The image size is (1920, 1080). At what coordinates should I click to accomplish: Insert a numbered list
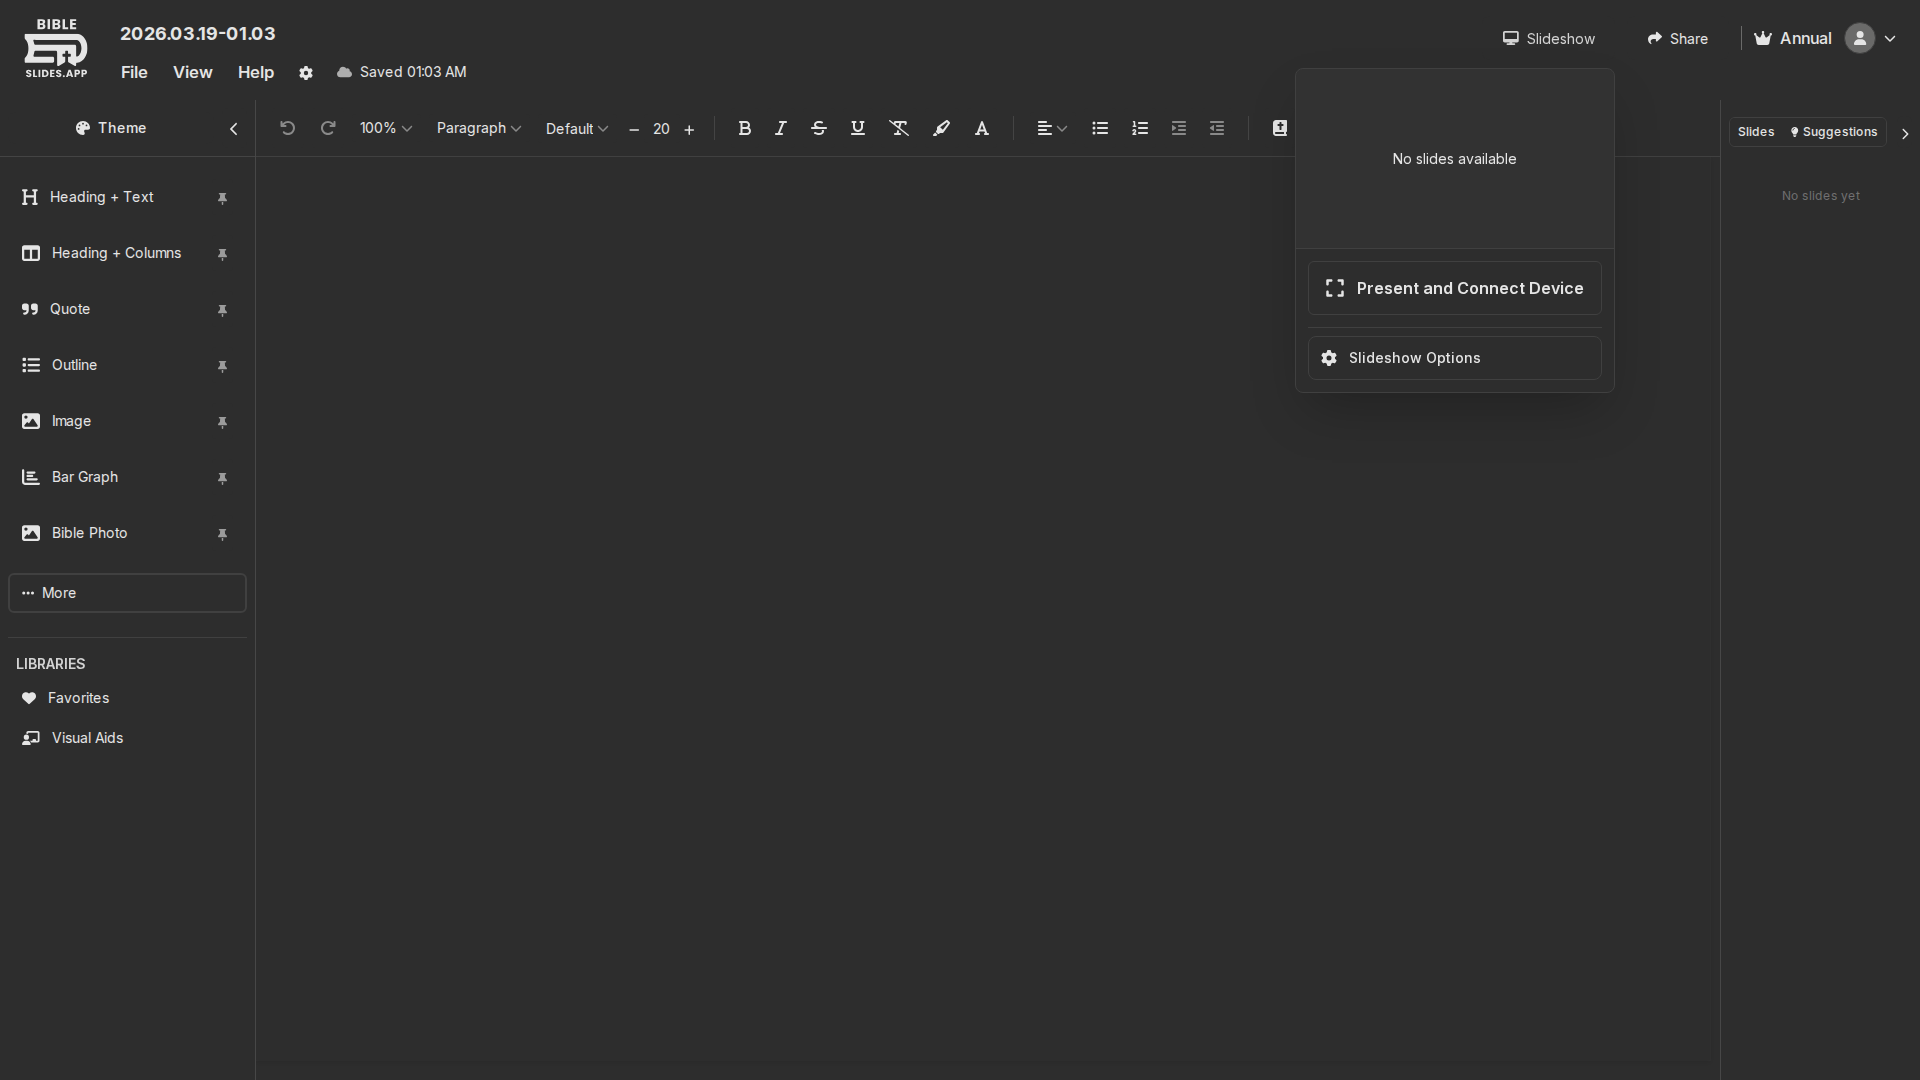click(x=1140, y=128)
